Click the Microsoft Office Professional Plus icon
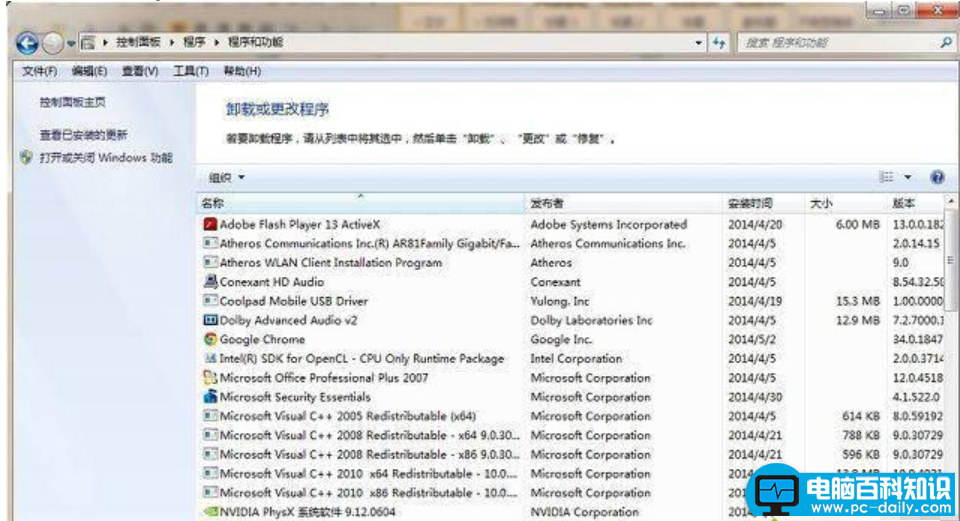Screen dimensions: 960x521 (210, 378)
